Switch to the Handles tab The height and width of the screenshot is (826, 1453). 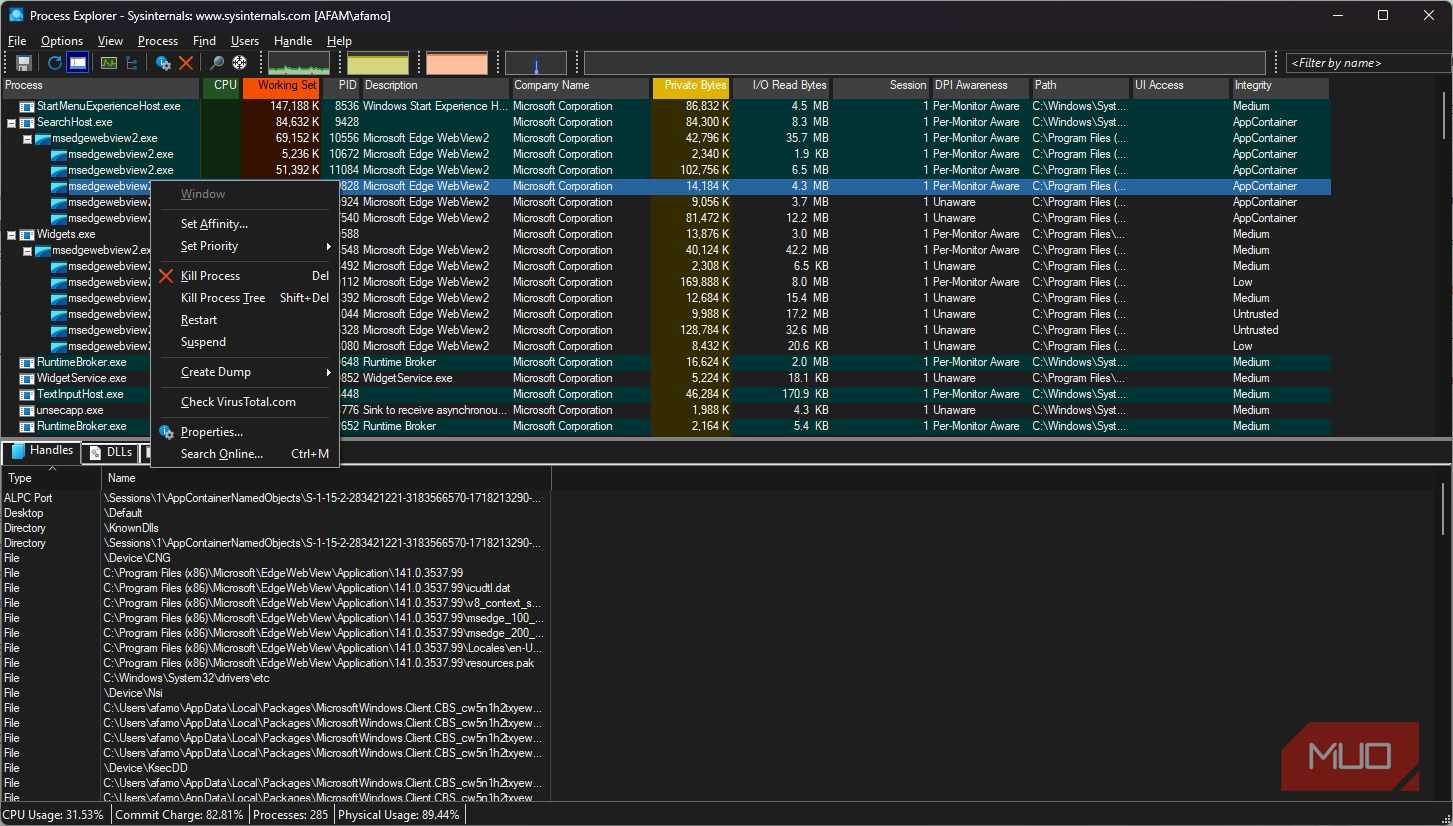coord(42,451)
